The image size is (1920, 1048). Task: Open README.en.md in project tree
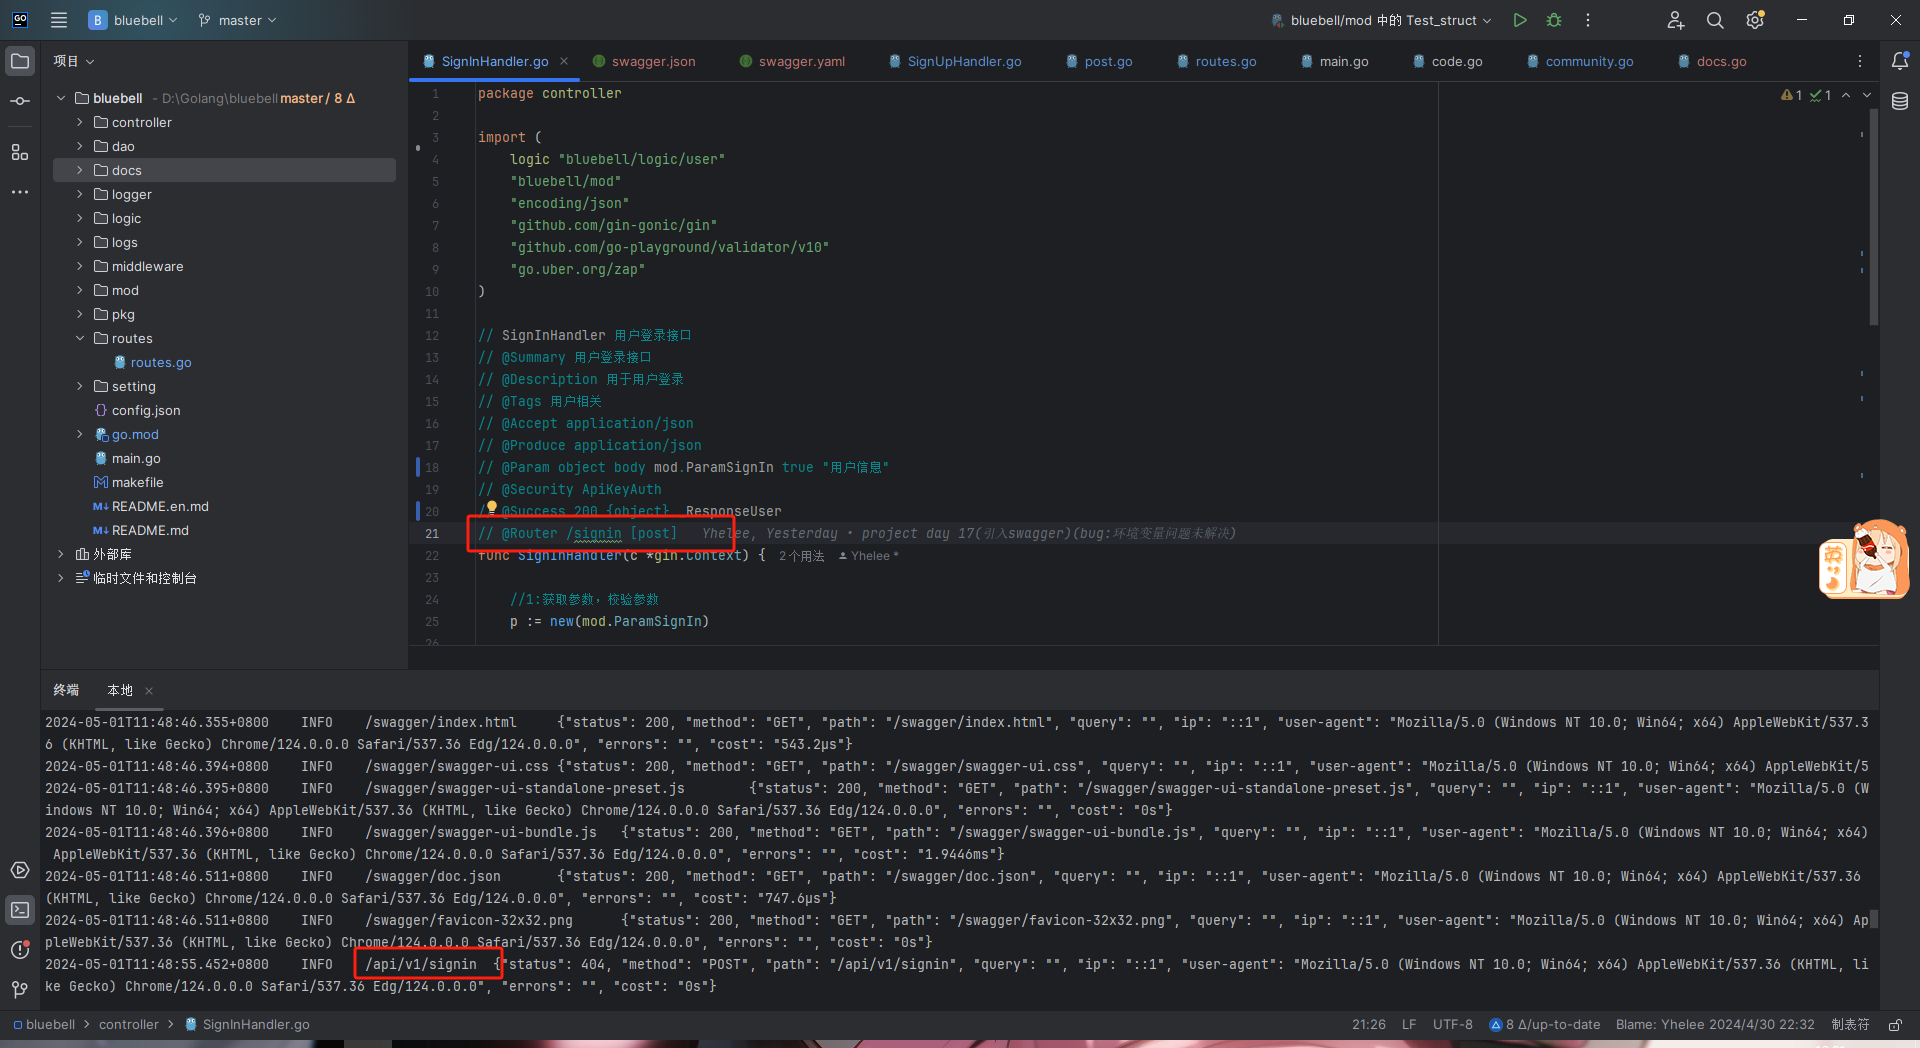pos(160,506)
